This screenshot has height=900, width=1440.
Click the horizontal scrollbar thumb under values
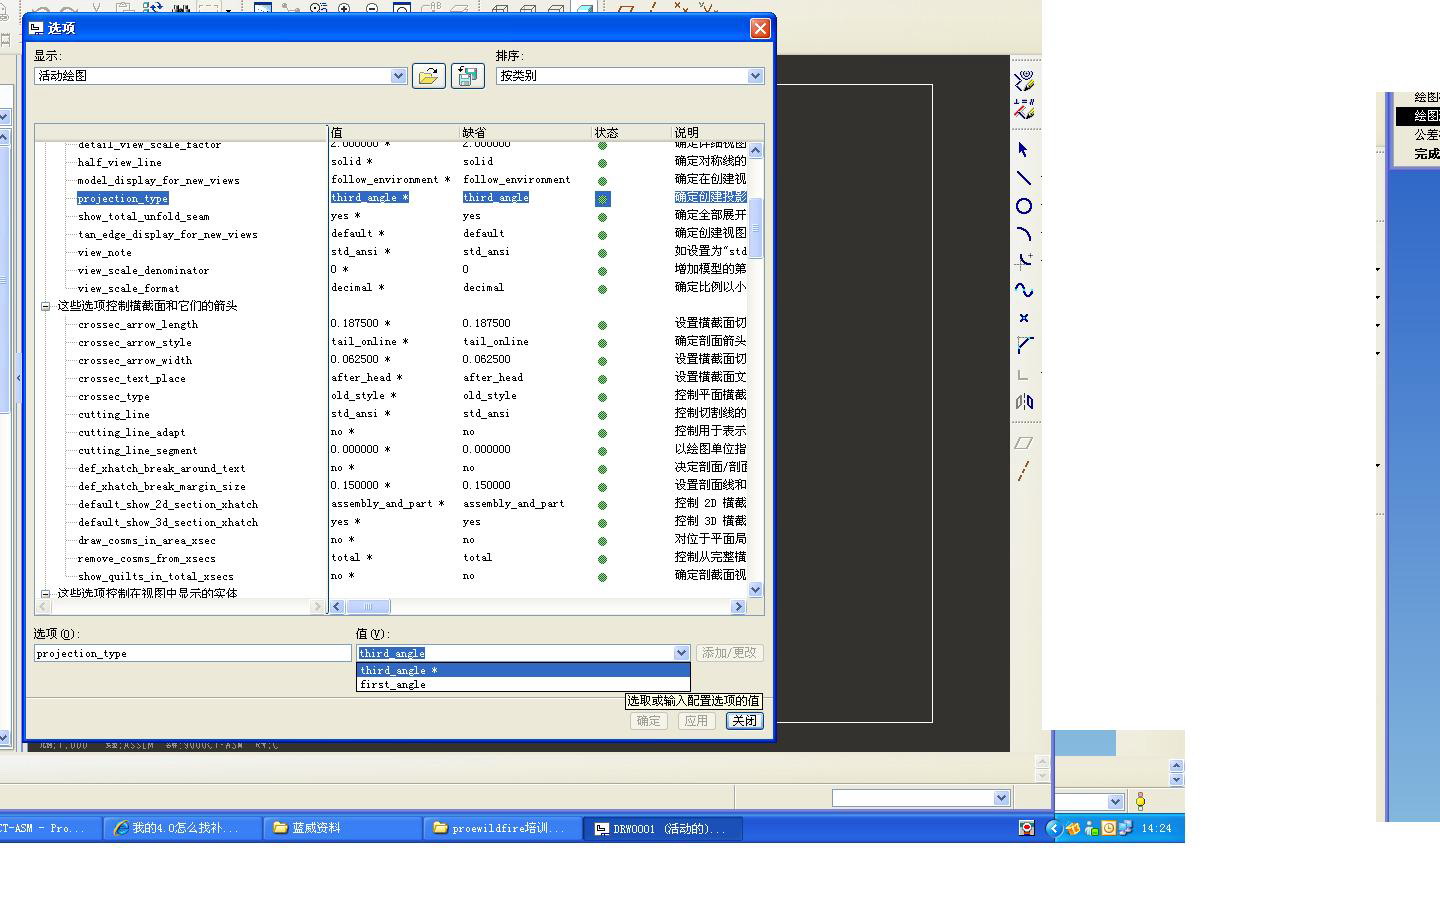pyautogui.click(x=368, y=606)
